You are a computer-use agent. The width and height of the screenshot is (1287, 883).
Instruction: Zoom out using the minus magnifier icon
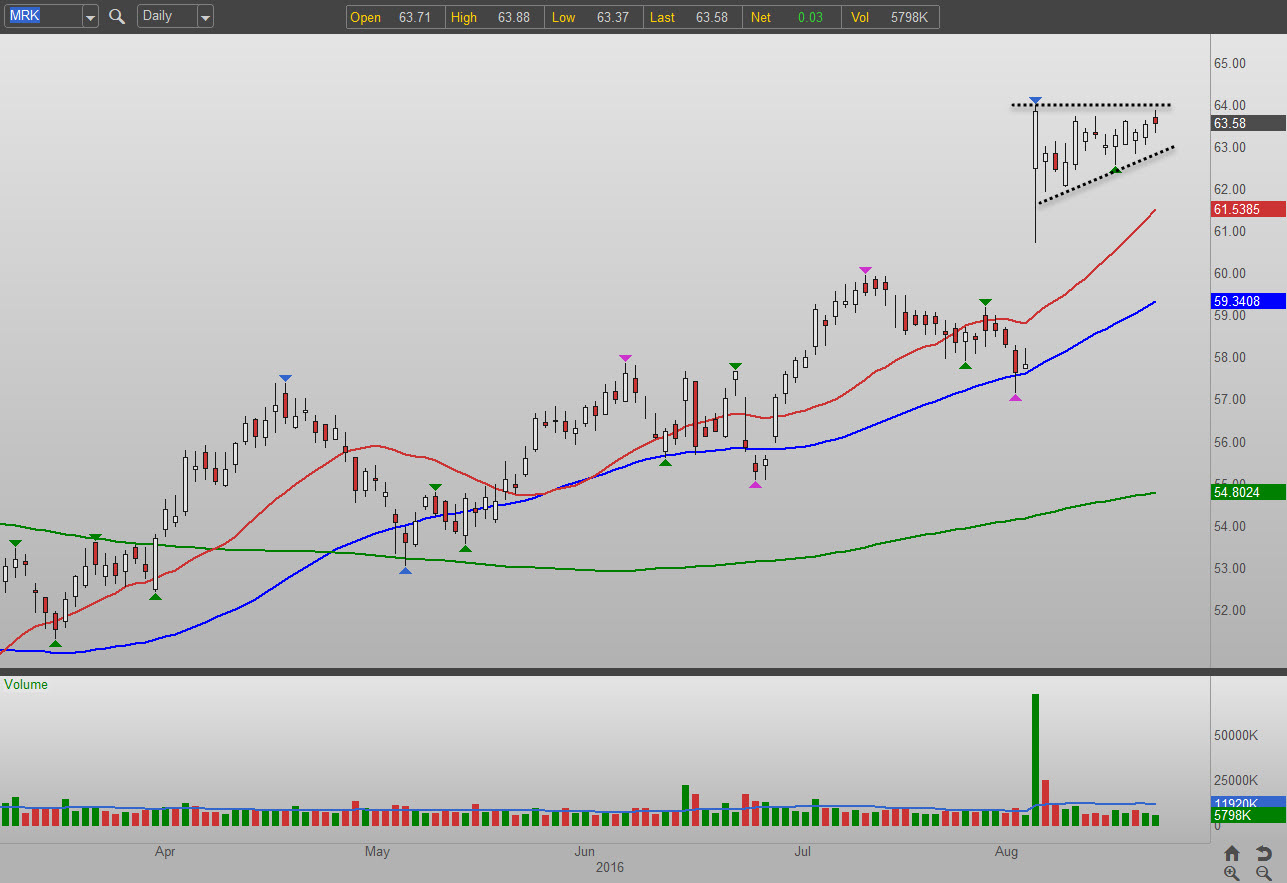[x=1263, y=873]
